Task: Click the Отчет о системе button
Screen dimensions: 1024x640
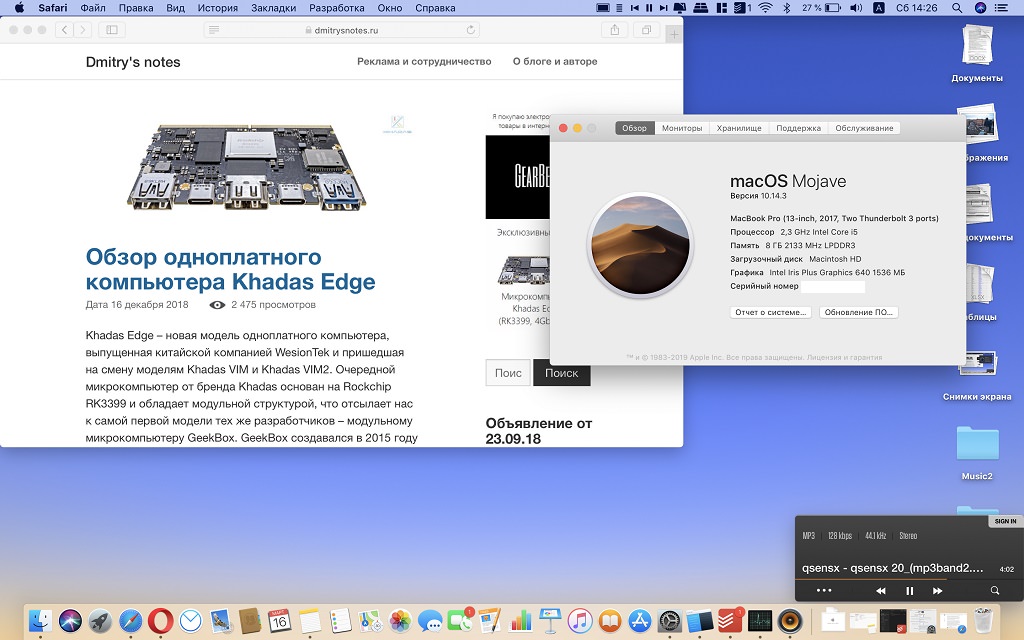Action: click(770, 312)
